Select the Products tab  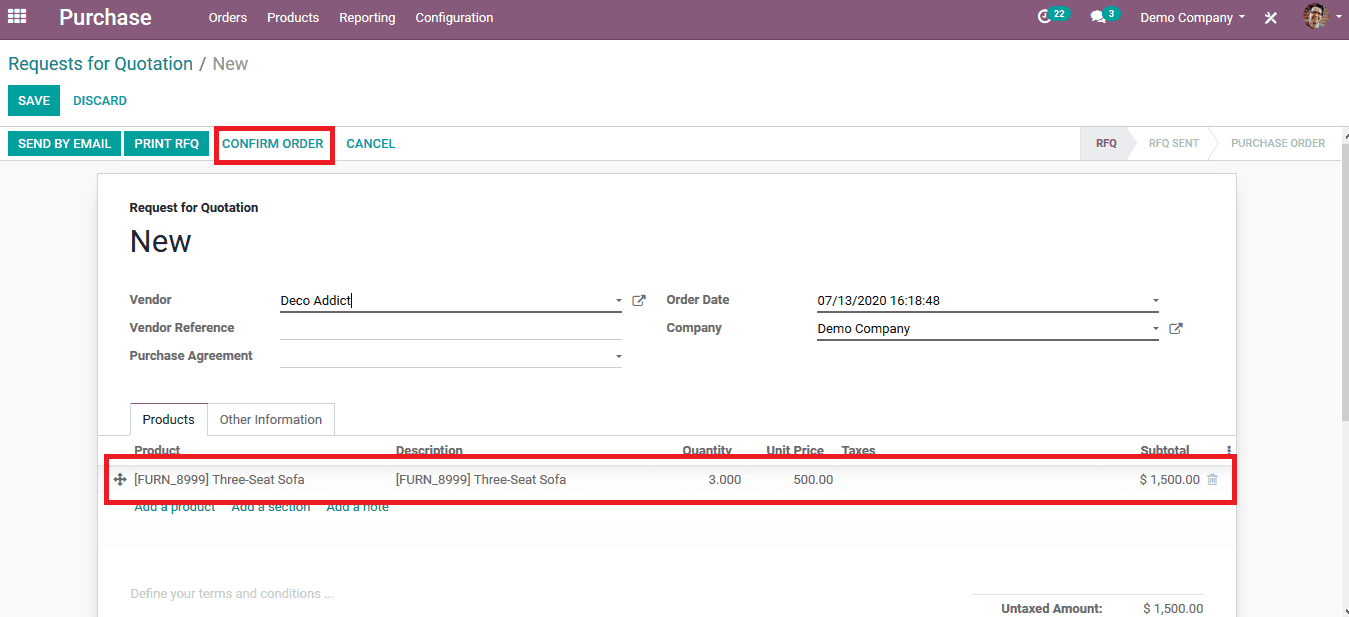click(168, 419)
